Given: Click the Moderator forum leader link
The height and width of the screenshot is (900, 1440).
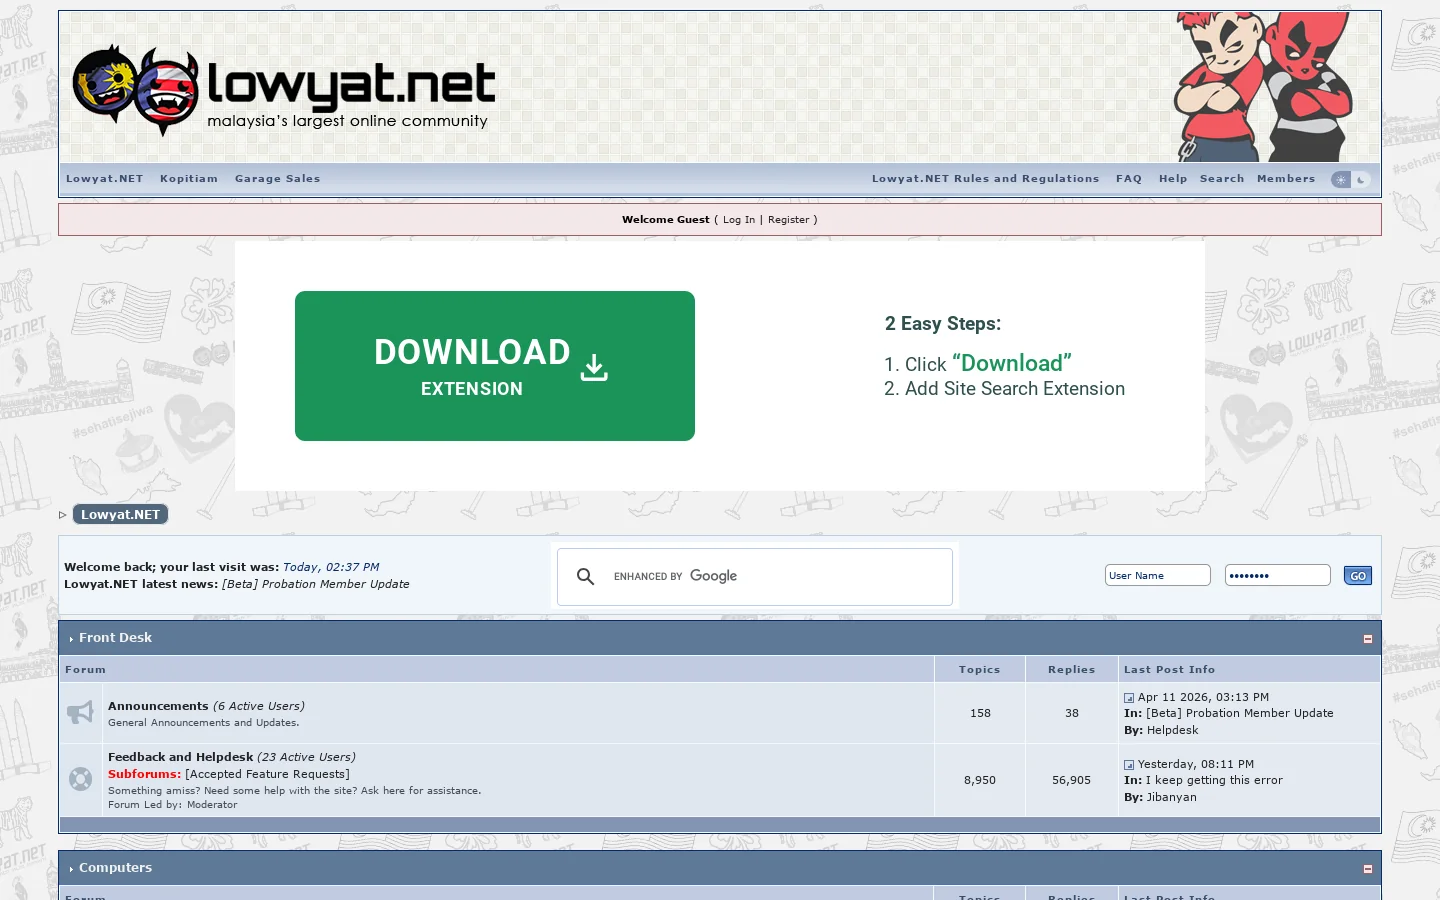Looking at the screenshot, I should point(212,805).
